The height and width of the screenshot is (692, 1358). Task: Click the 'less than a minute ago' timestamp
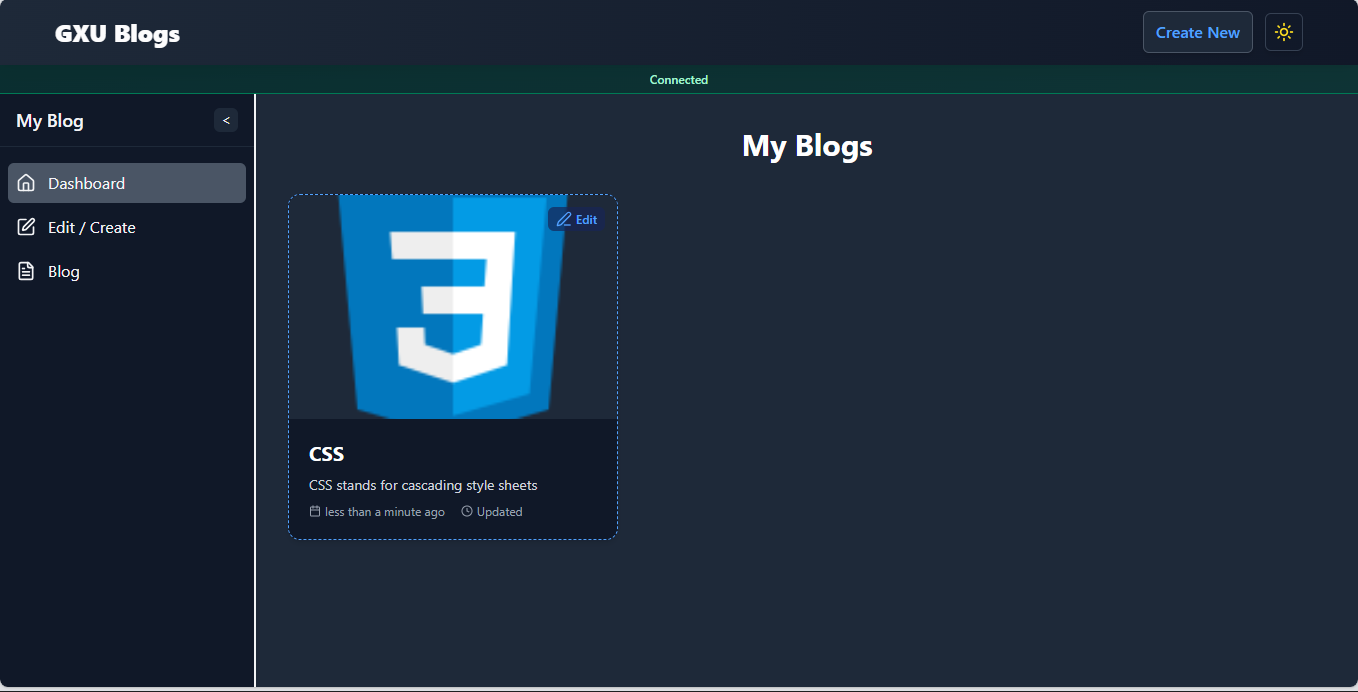click(x=385, y=512)
